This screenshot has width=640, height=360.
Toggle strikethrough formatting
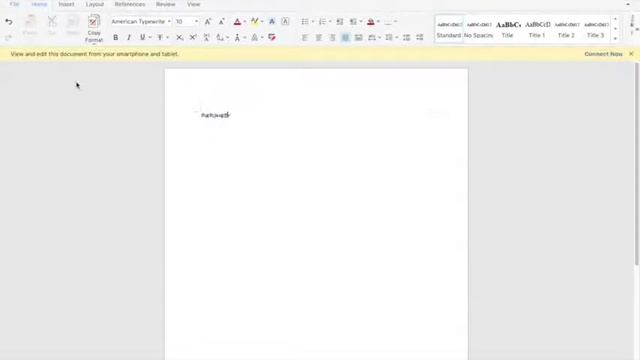160,37
